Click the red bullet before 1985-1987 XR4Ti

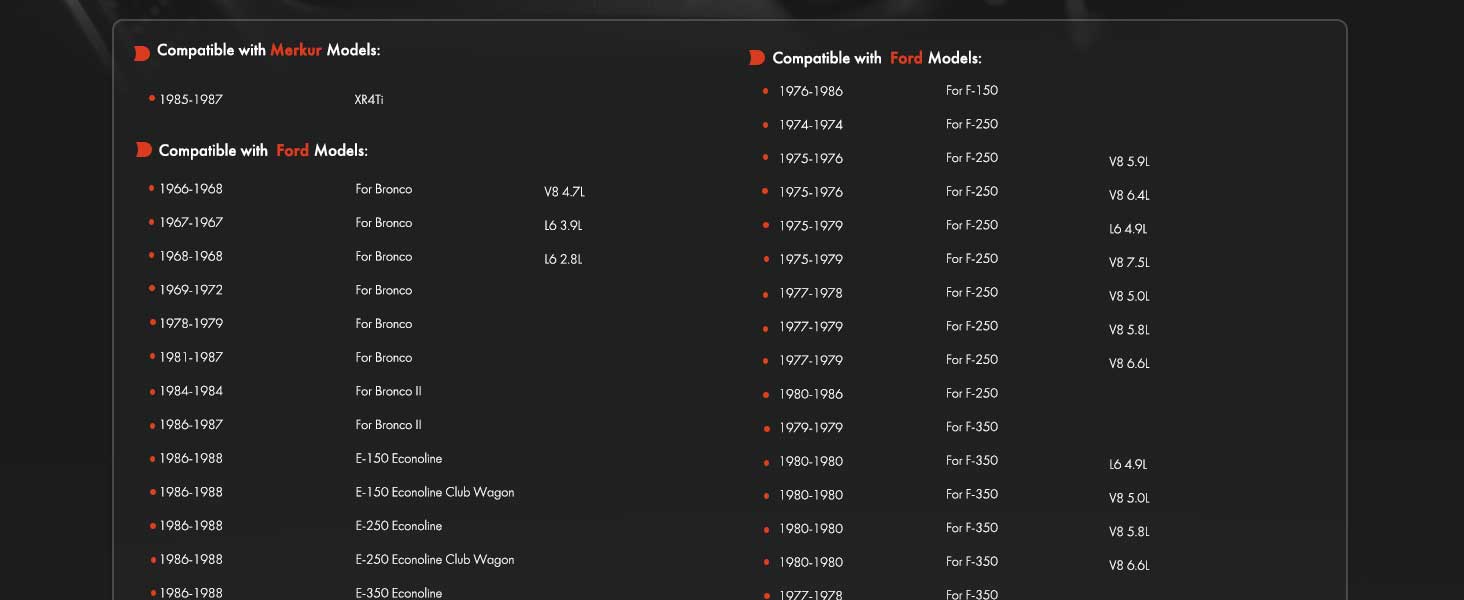click(152, 99)
